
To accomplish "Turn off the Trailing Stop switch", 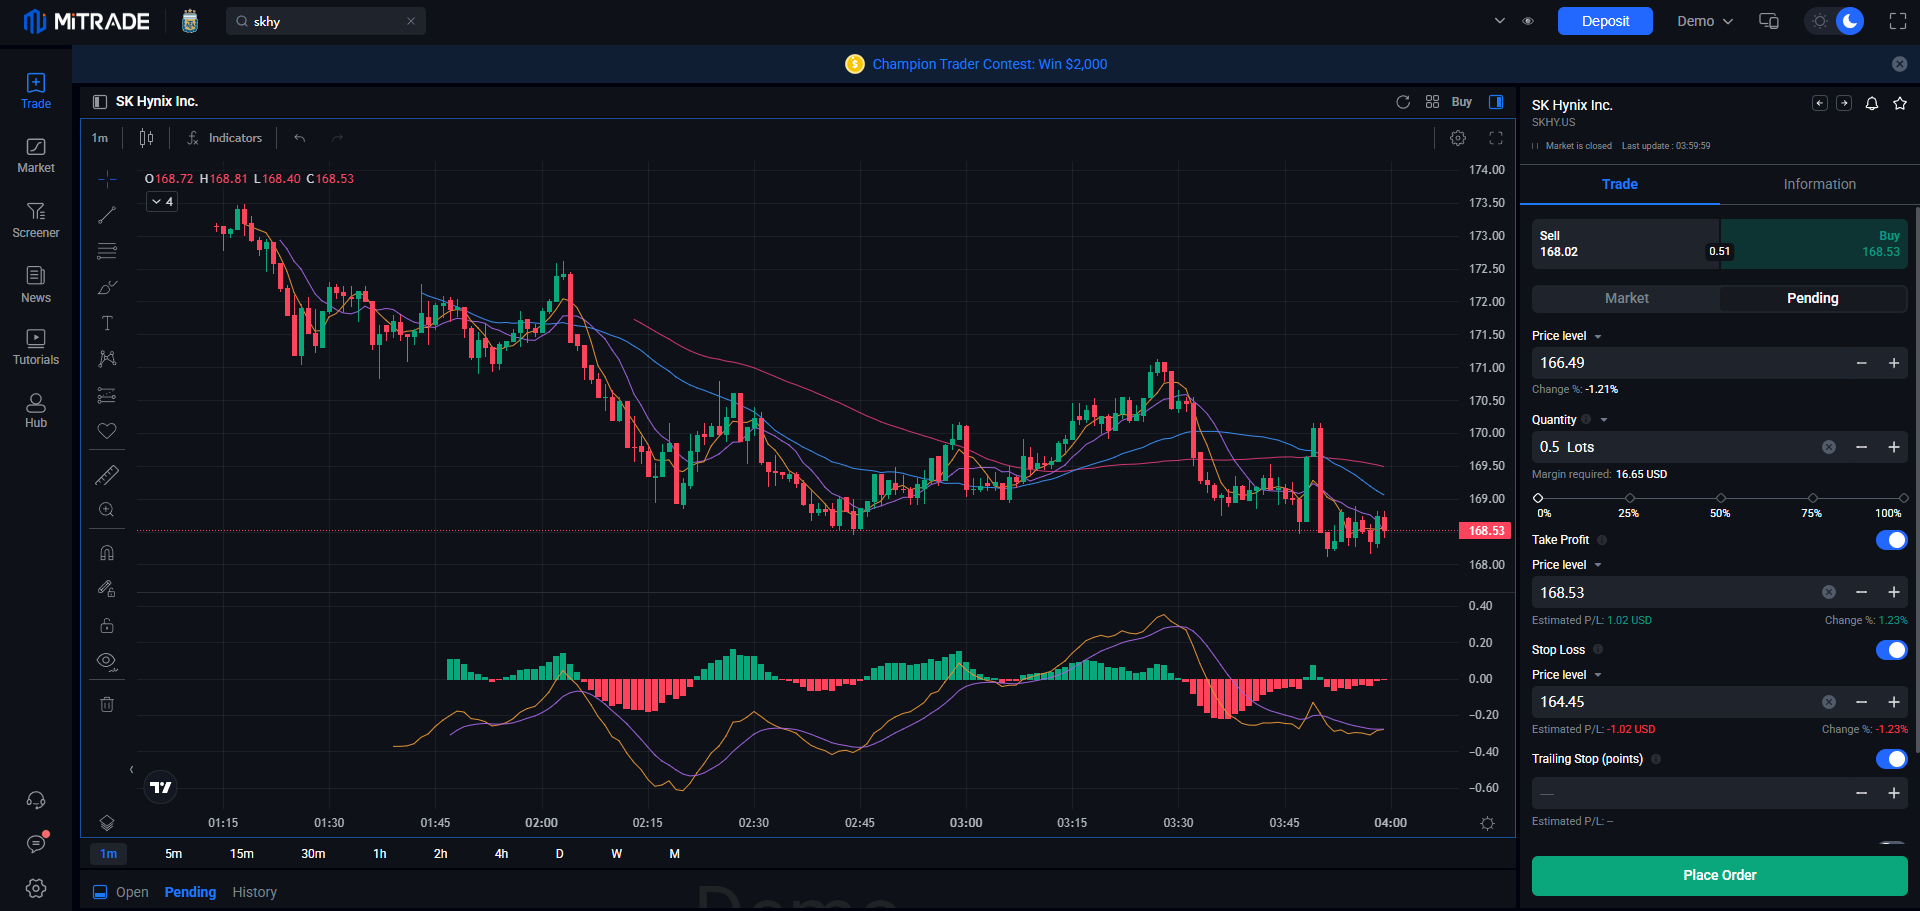I will [1891, 759].
